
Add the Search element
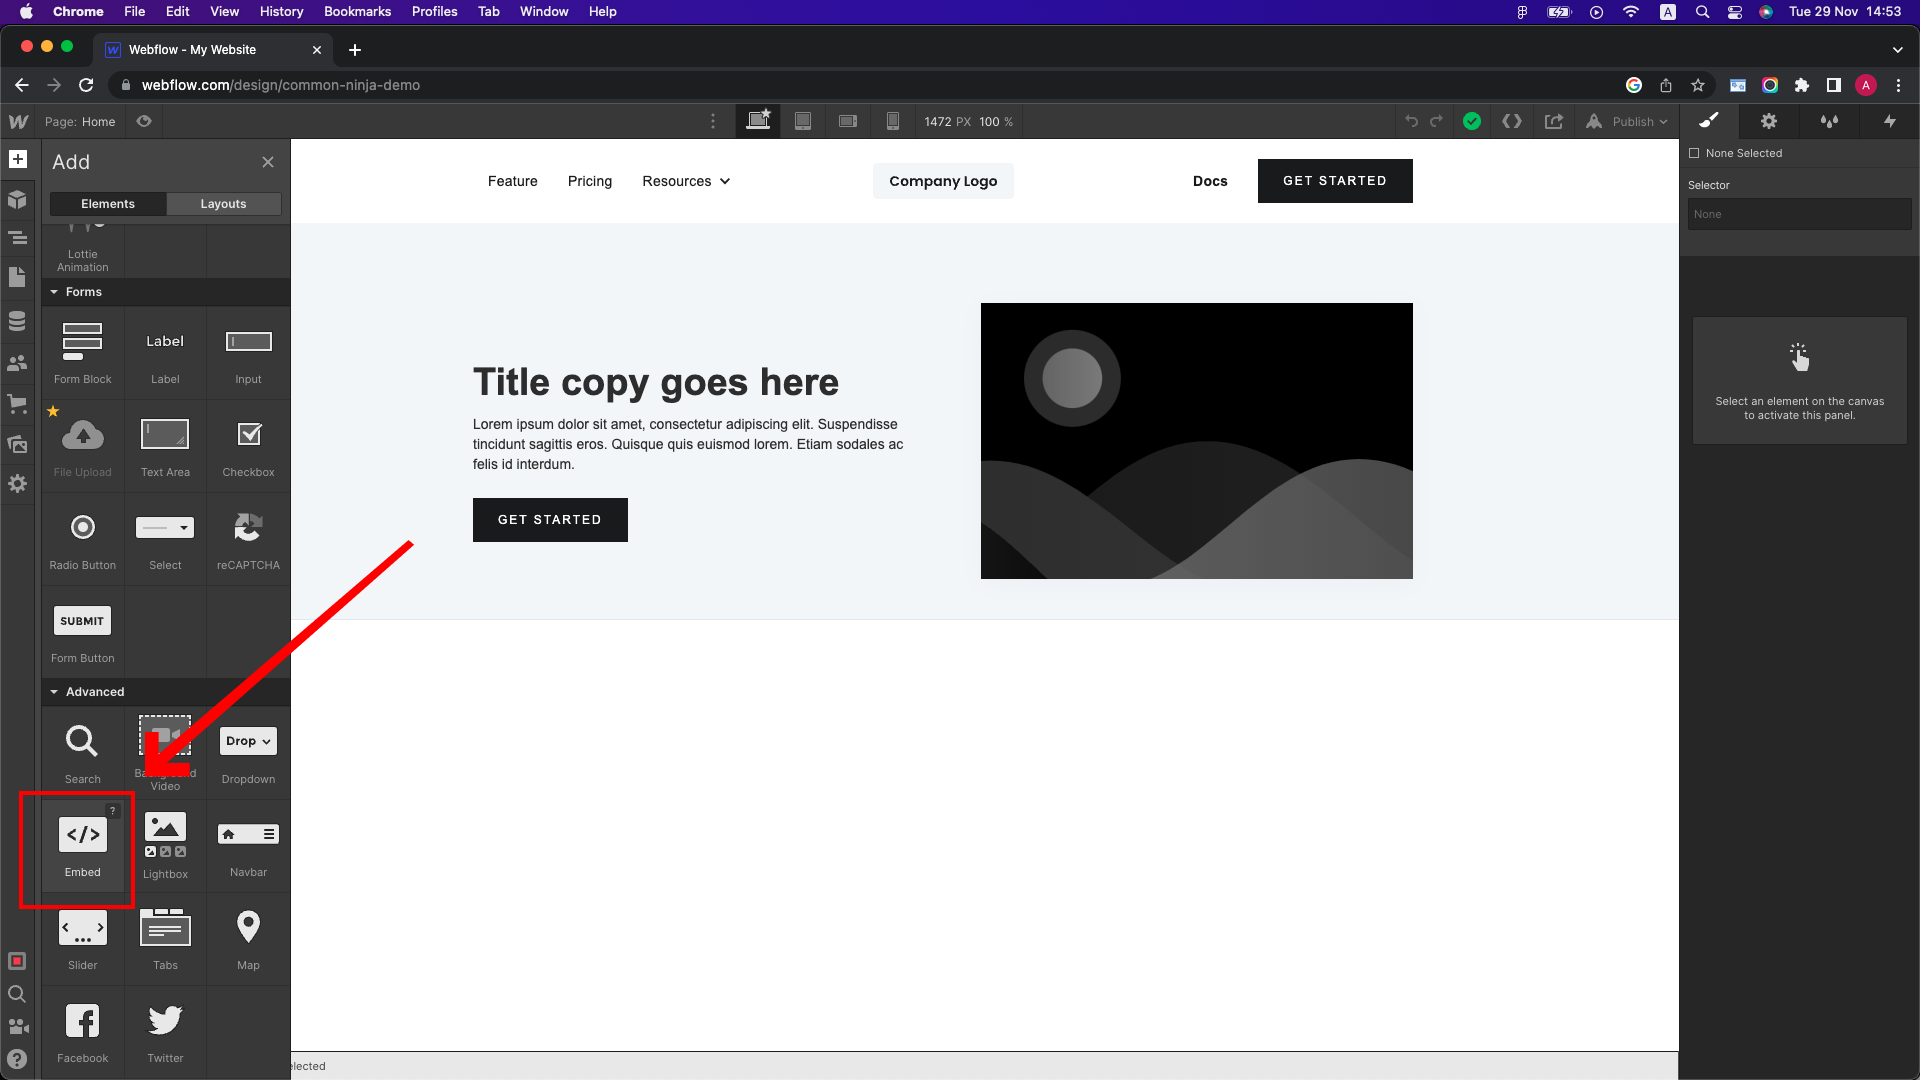pos(83,753)
